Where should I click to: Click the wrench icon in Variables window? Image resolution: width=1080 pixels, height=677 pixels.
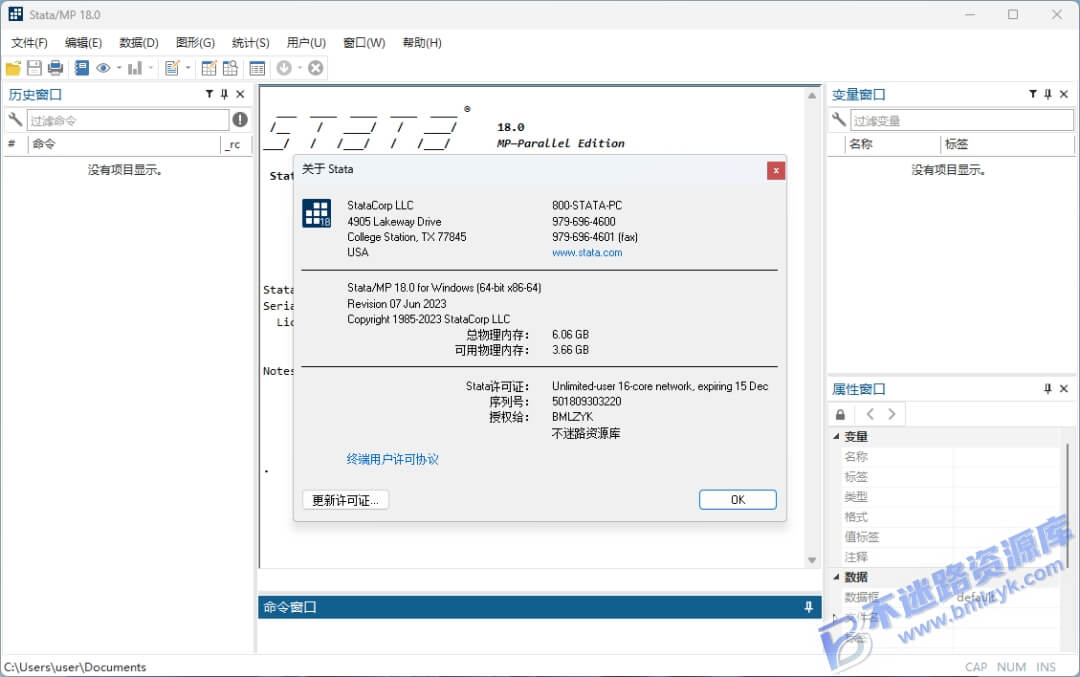tap(839, 120)
